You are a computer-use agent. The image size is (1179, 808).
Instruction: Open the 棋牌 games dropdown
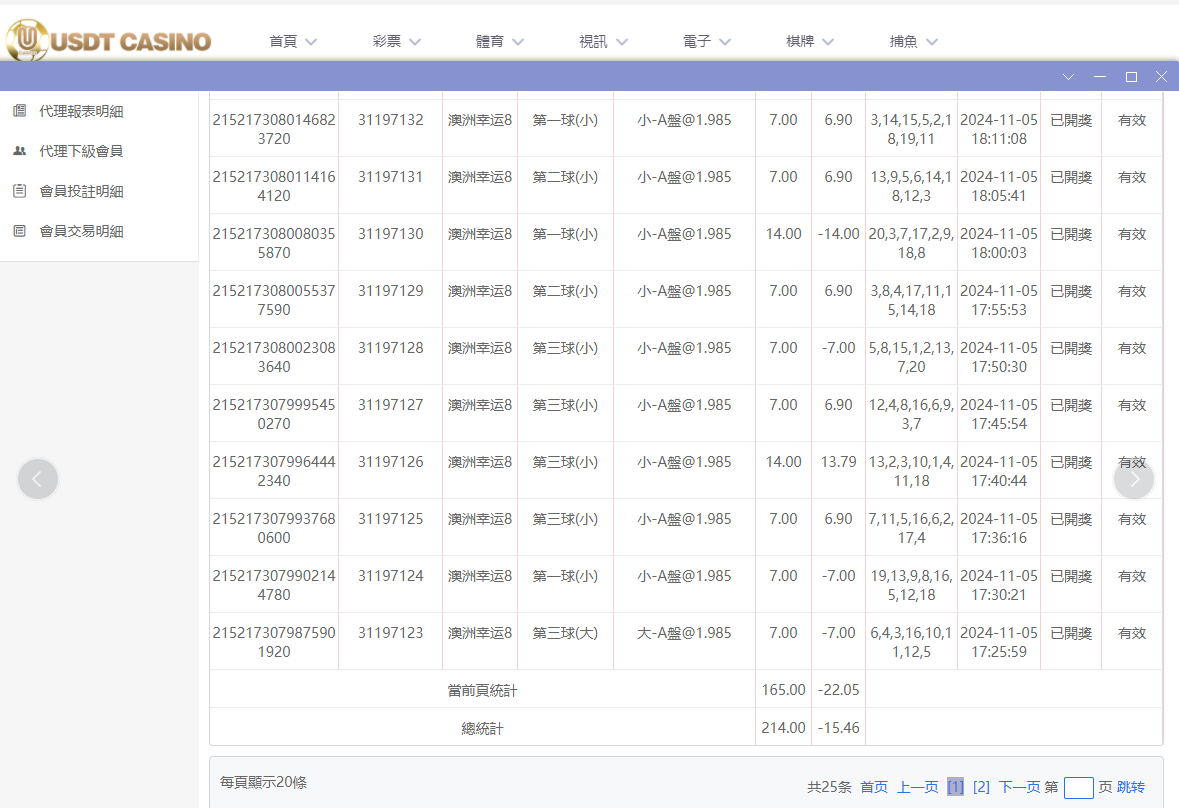[x=810, y=41]
